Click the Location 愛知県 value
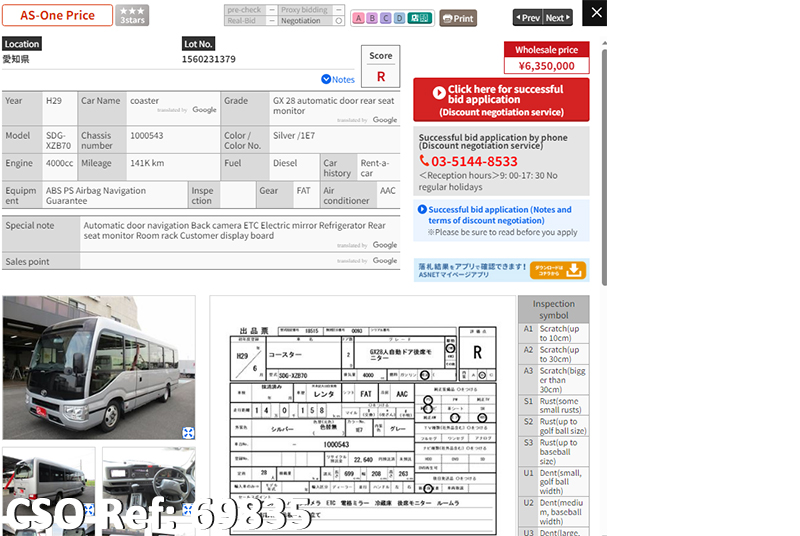 (x=16, y=59)
